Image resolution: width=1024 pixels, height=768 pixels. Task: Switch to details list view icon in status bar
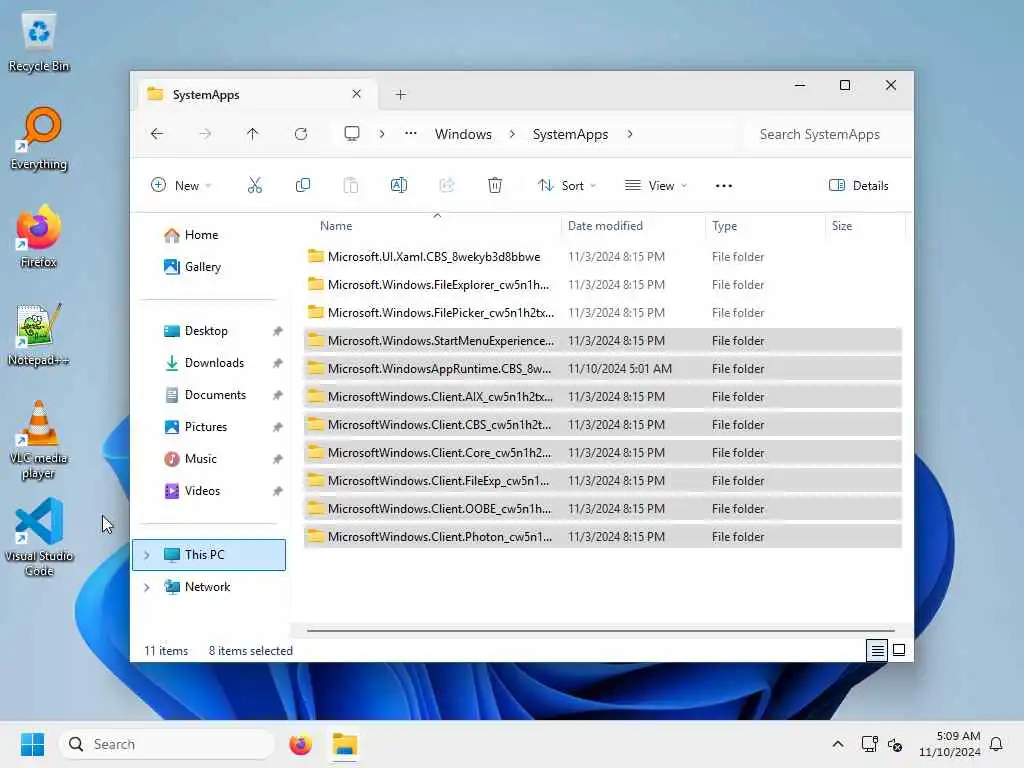(877, 650)
